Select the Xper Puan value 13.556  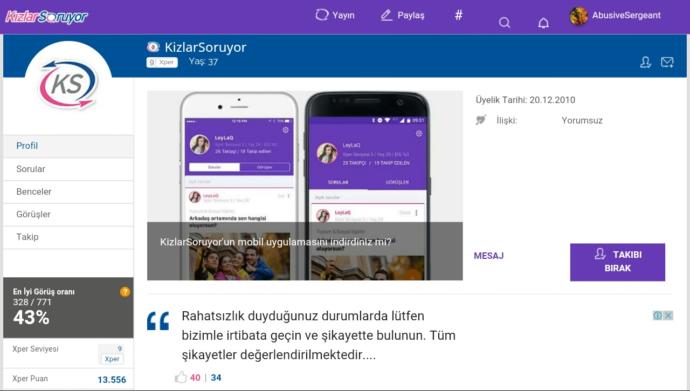[x=112, y=380]
